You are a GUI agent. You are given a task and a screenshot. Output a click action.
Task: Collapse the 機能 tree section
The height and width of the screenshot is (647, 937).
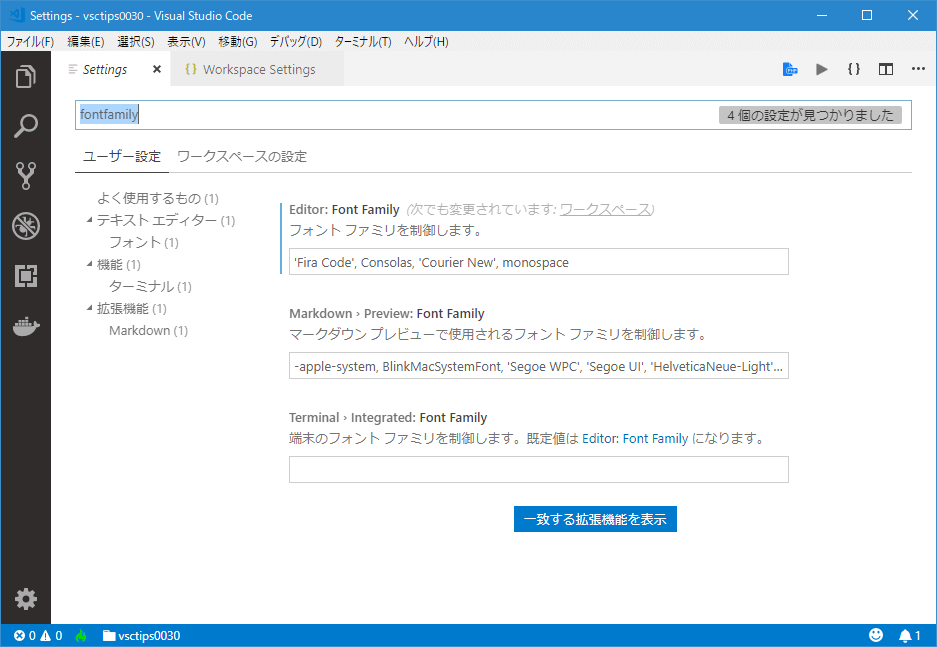(89, 264)
